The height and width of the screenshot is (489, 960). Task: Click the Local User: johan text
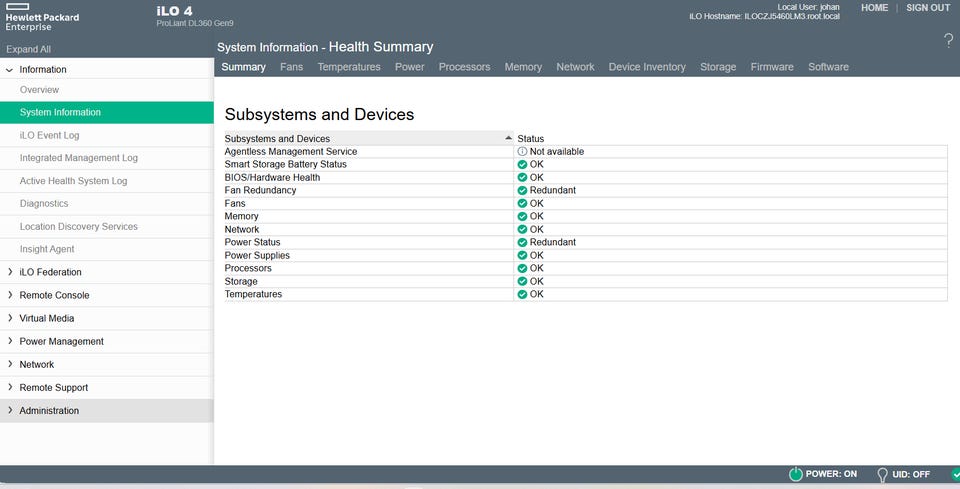[x=808, y=7]
